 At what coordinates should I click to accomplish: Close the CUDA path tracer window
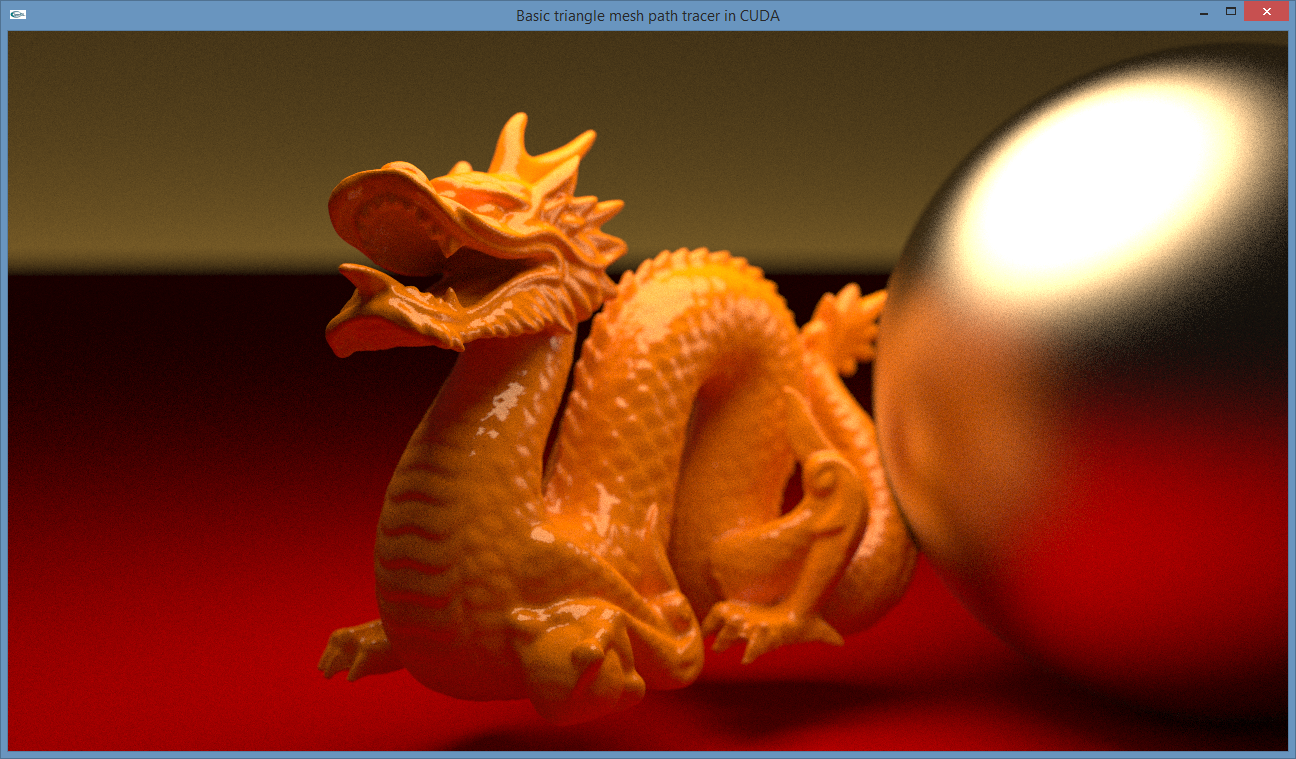[1266, 12]
